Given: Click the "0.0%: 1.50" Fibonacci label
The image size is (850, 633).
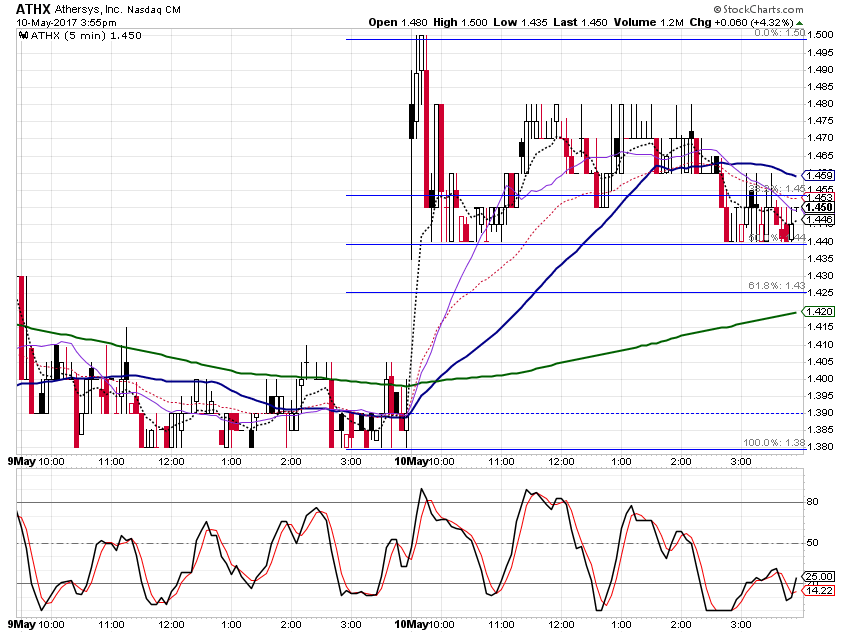Looking at the screenshot, I should (780, 33).
